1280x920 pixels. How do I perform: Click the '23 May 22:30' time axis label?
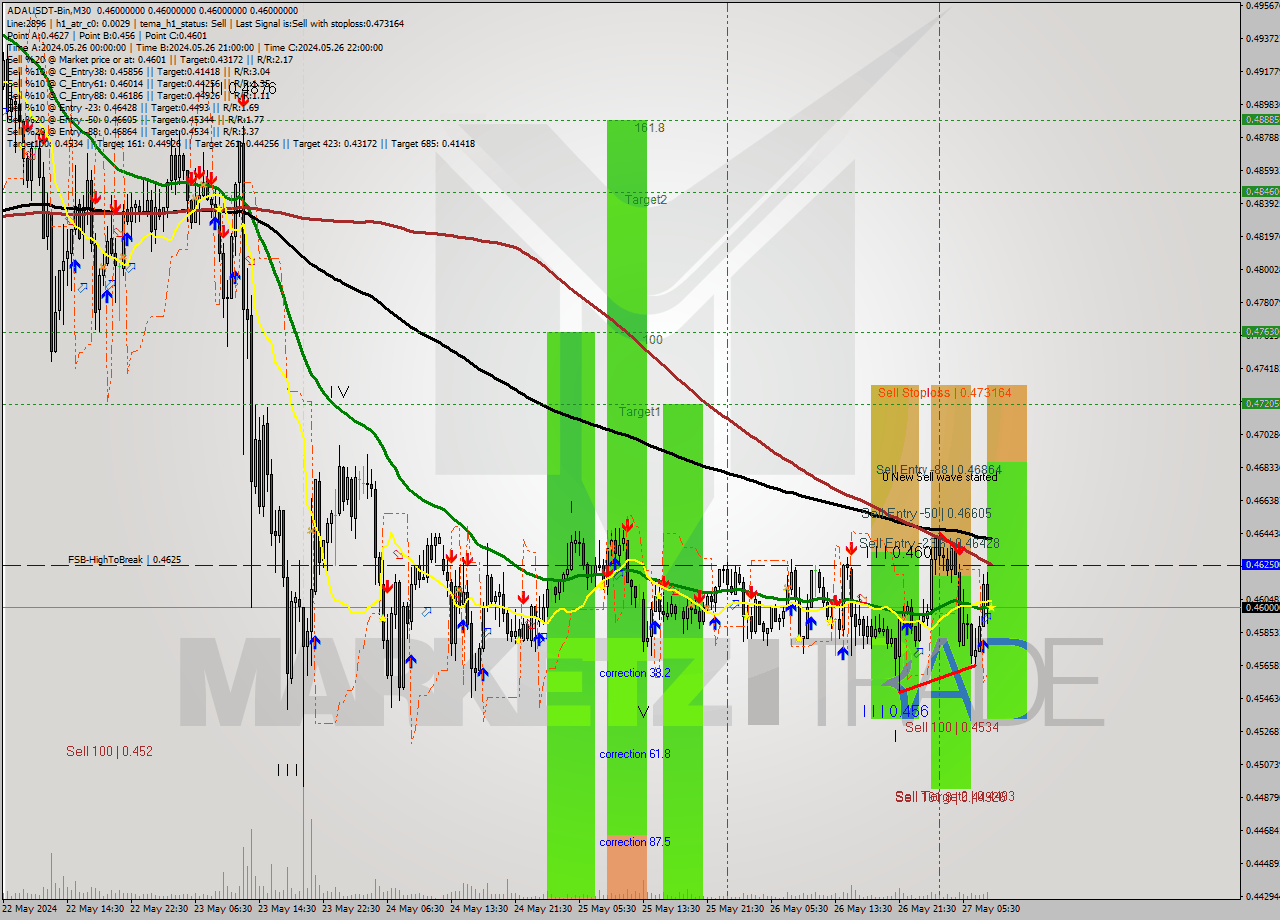350,909
